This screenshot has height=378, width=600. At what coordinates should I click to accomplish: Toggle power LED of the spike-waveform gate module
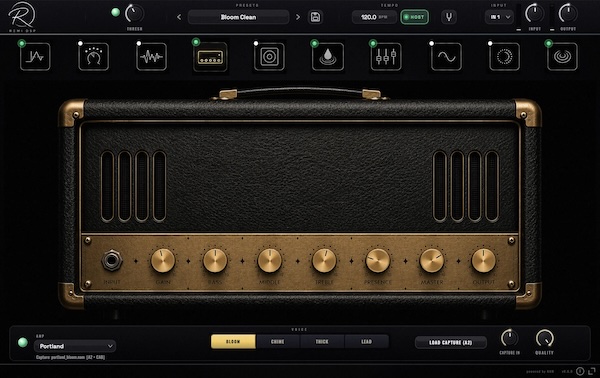22,44
